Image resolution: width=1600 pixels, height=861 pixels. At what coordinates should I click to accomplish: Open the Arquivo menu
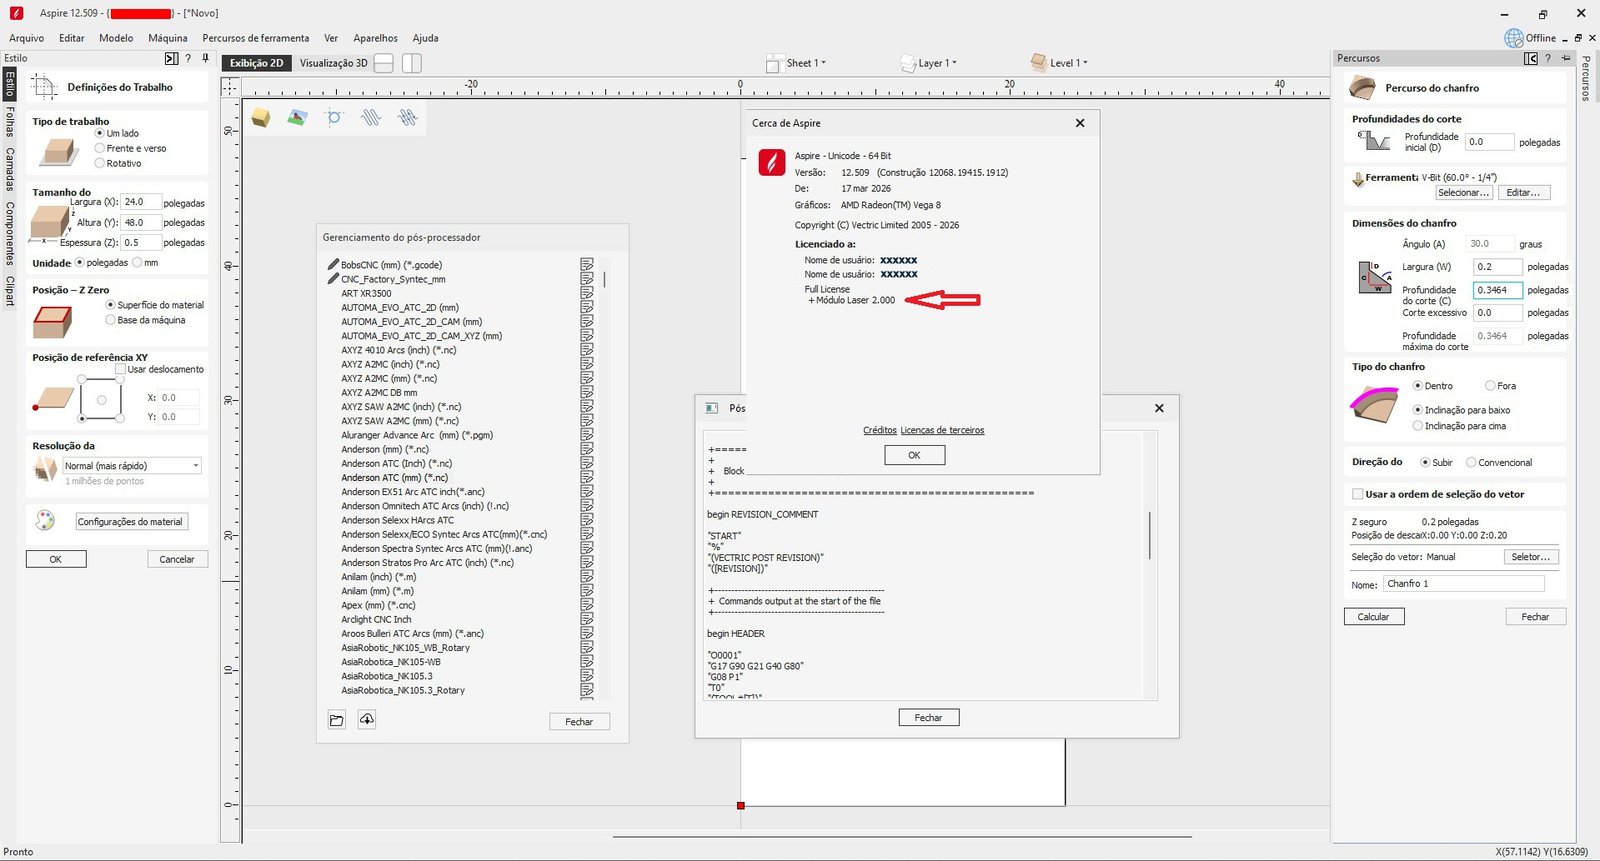coord(27,38)
